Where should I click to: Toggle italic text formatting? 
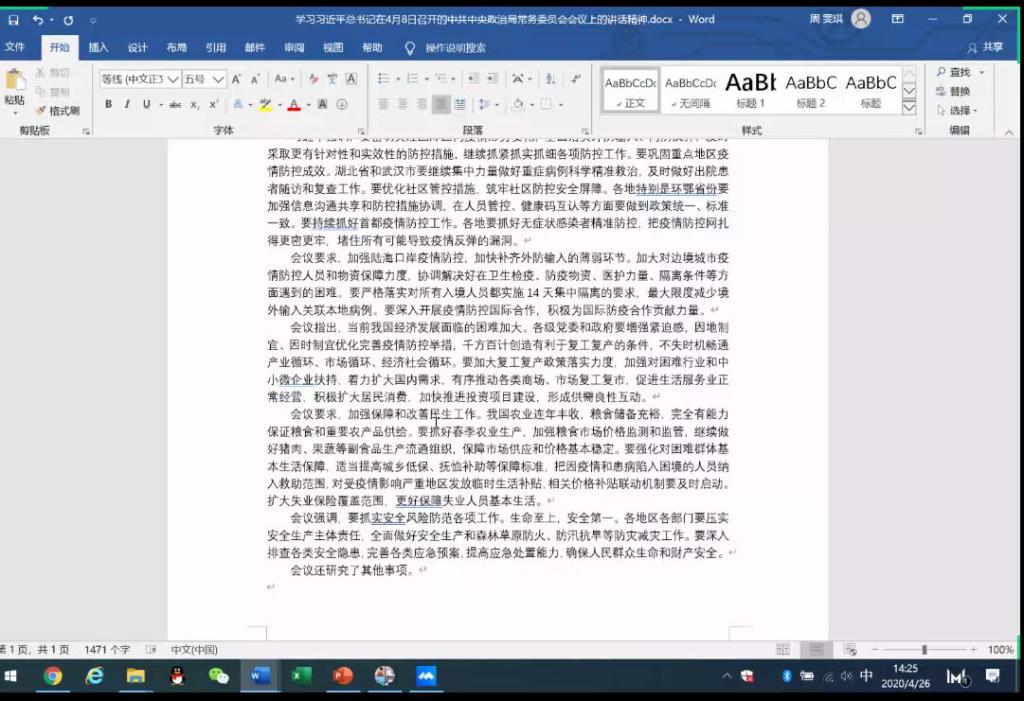pos(125,104)
